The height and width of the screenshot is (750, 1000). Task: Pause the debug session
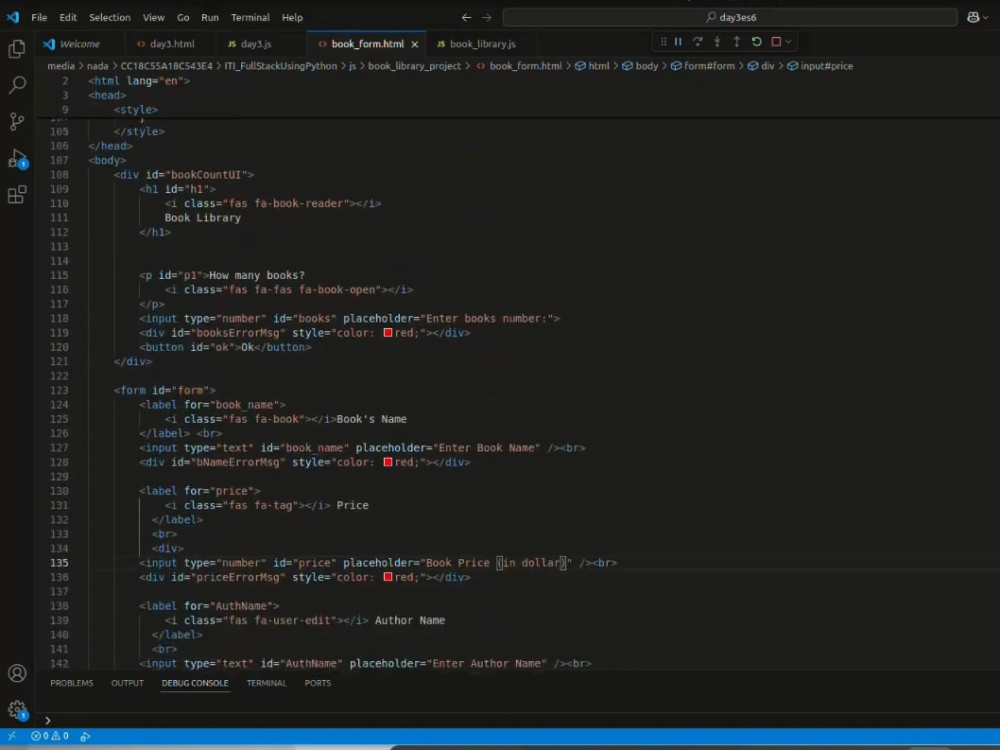(678, 41)
